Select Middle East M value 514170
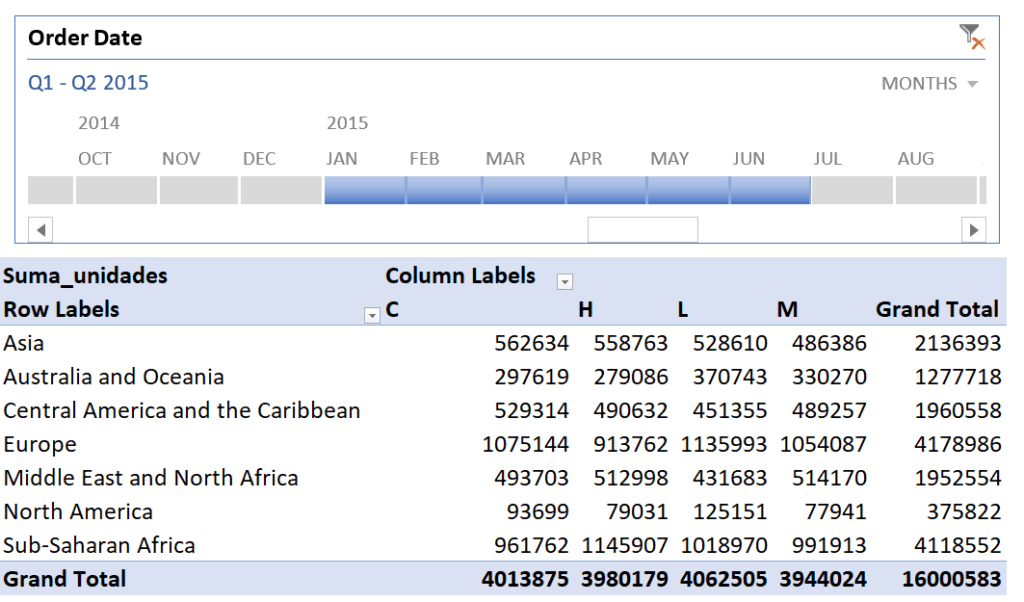This screenshot has width=1024, height=602. (x=829, y=478)
